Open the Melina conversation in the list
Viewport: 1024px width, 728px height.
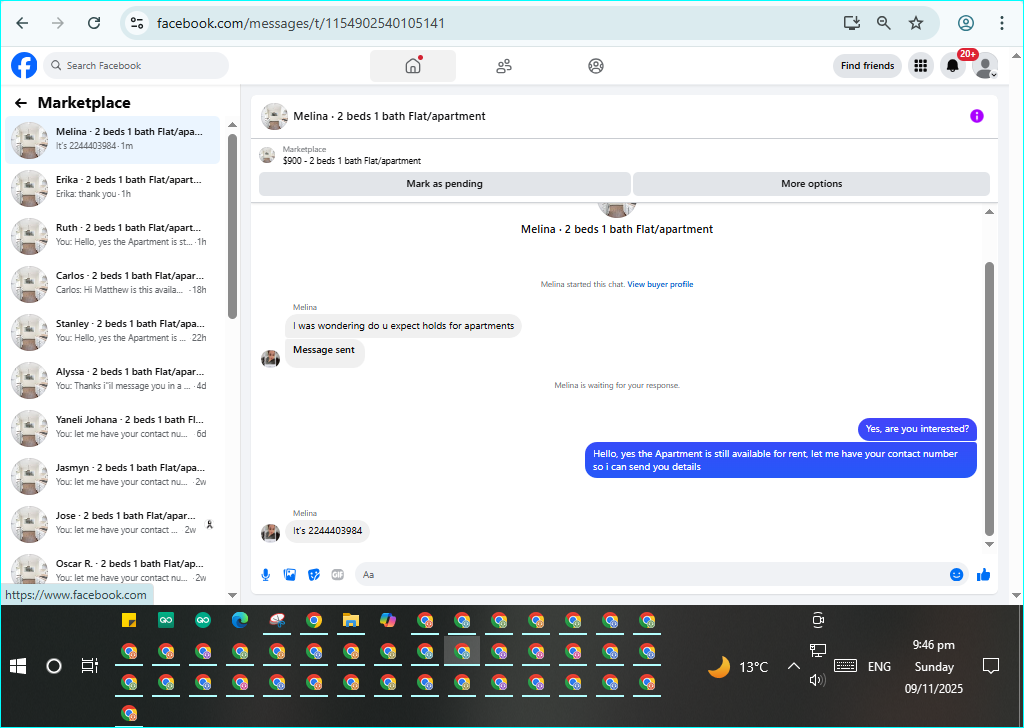[112, 140]
